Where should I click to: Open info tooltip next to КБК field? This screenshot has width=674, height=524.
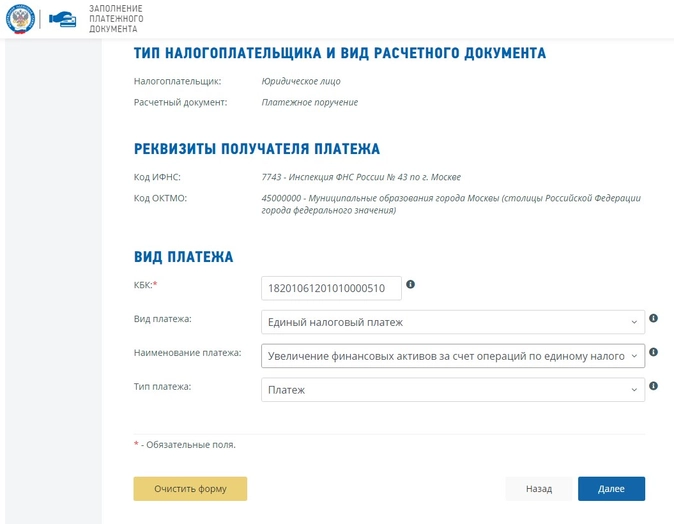(x=411, y=284)
